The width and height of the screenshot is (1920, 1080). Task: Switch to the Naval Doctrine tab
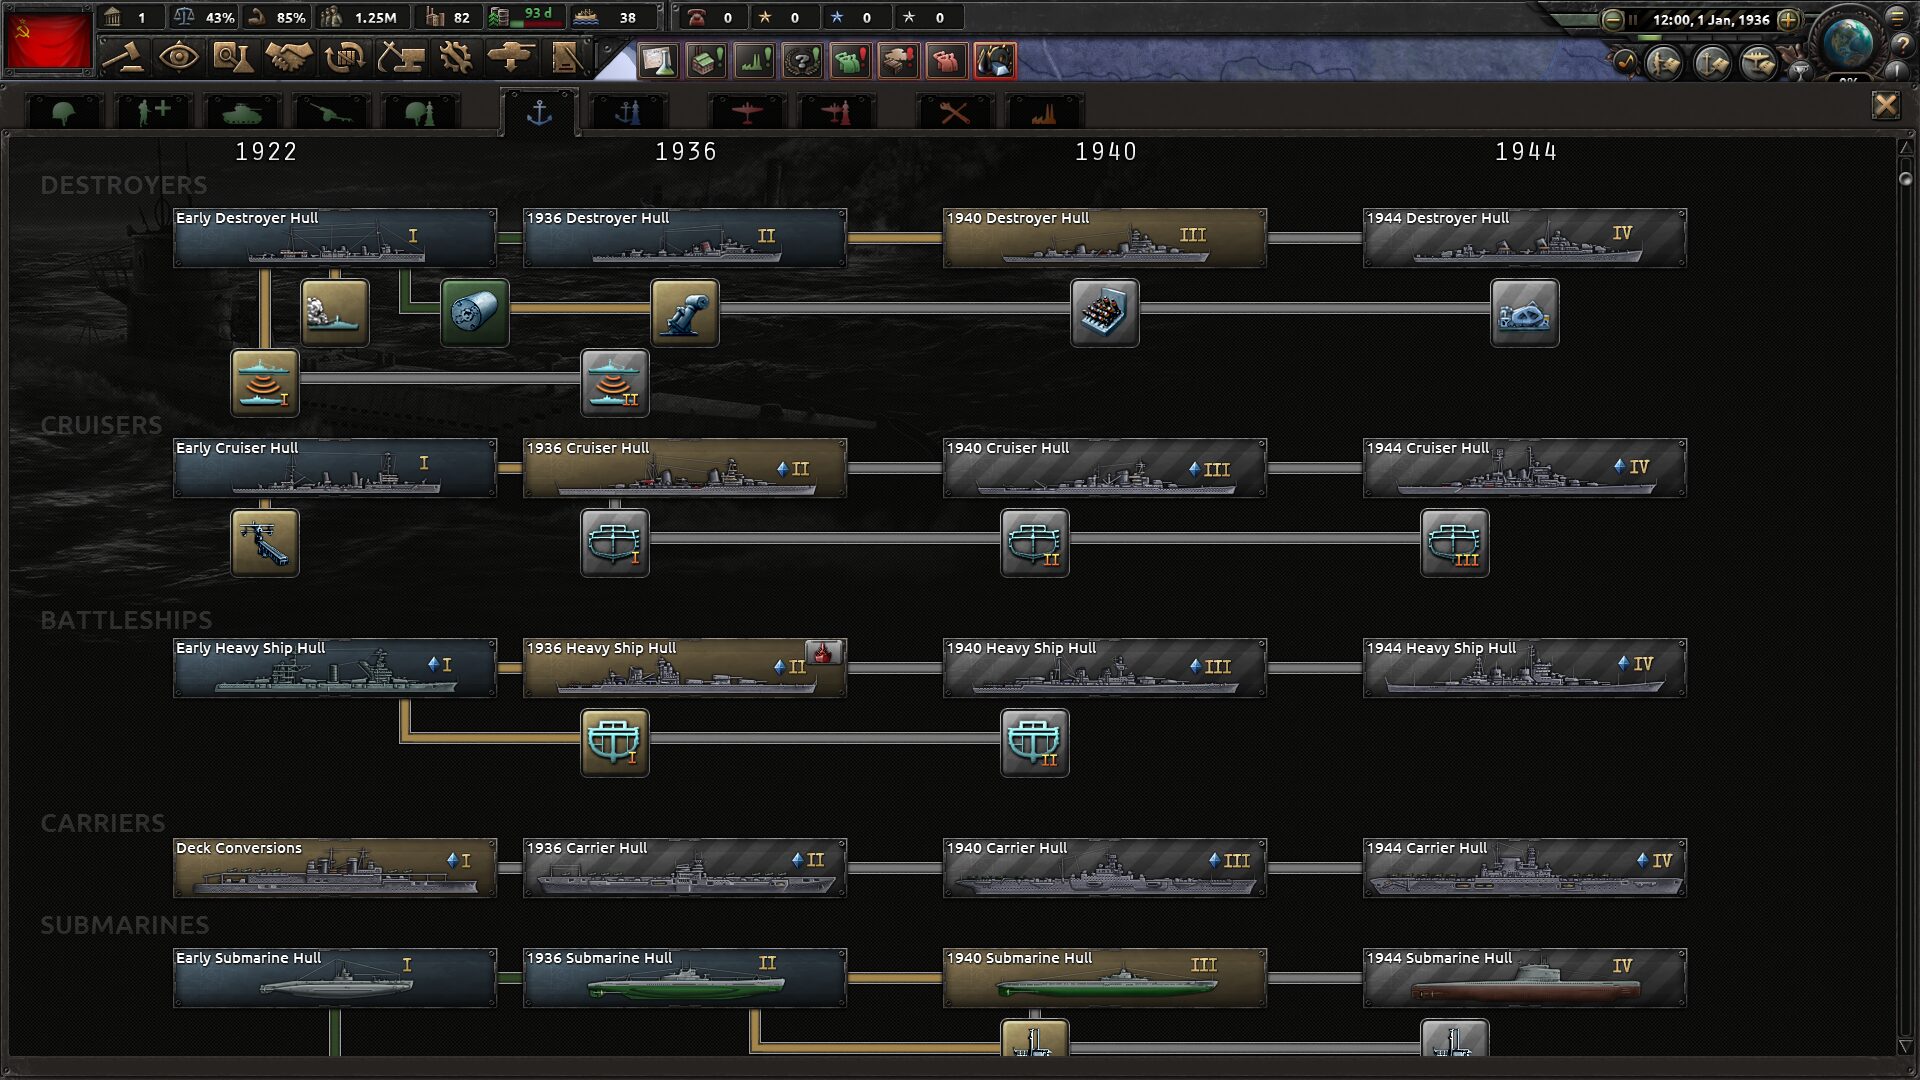coord(628,112)
